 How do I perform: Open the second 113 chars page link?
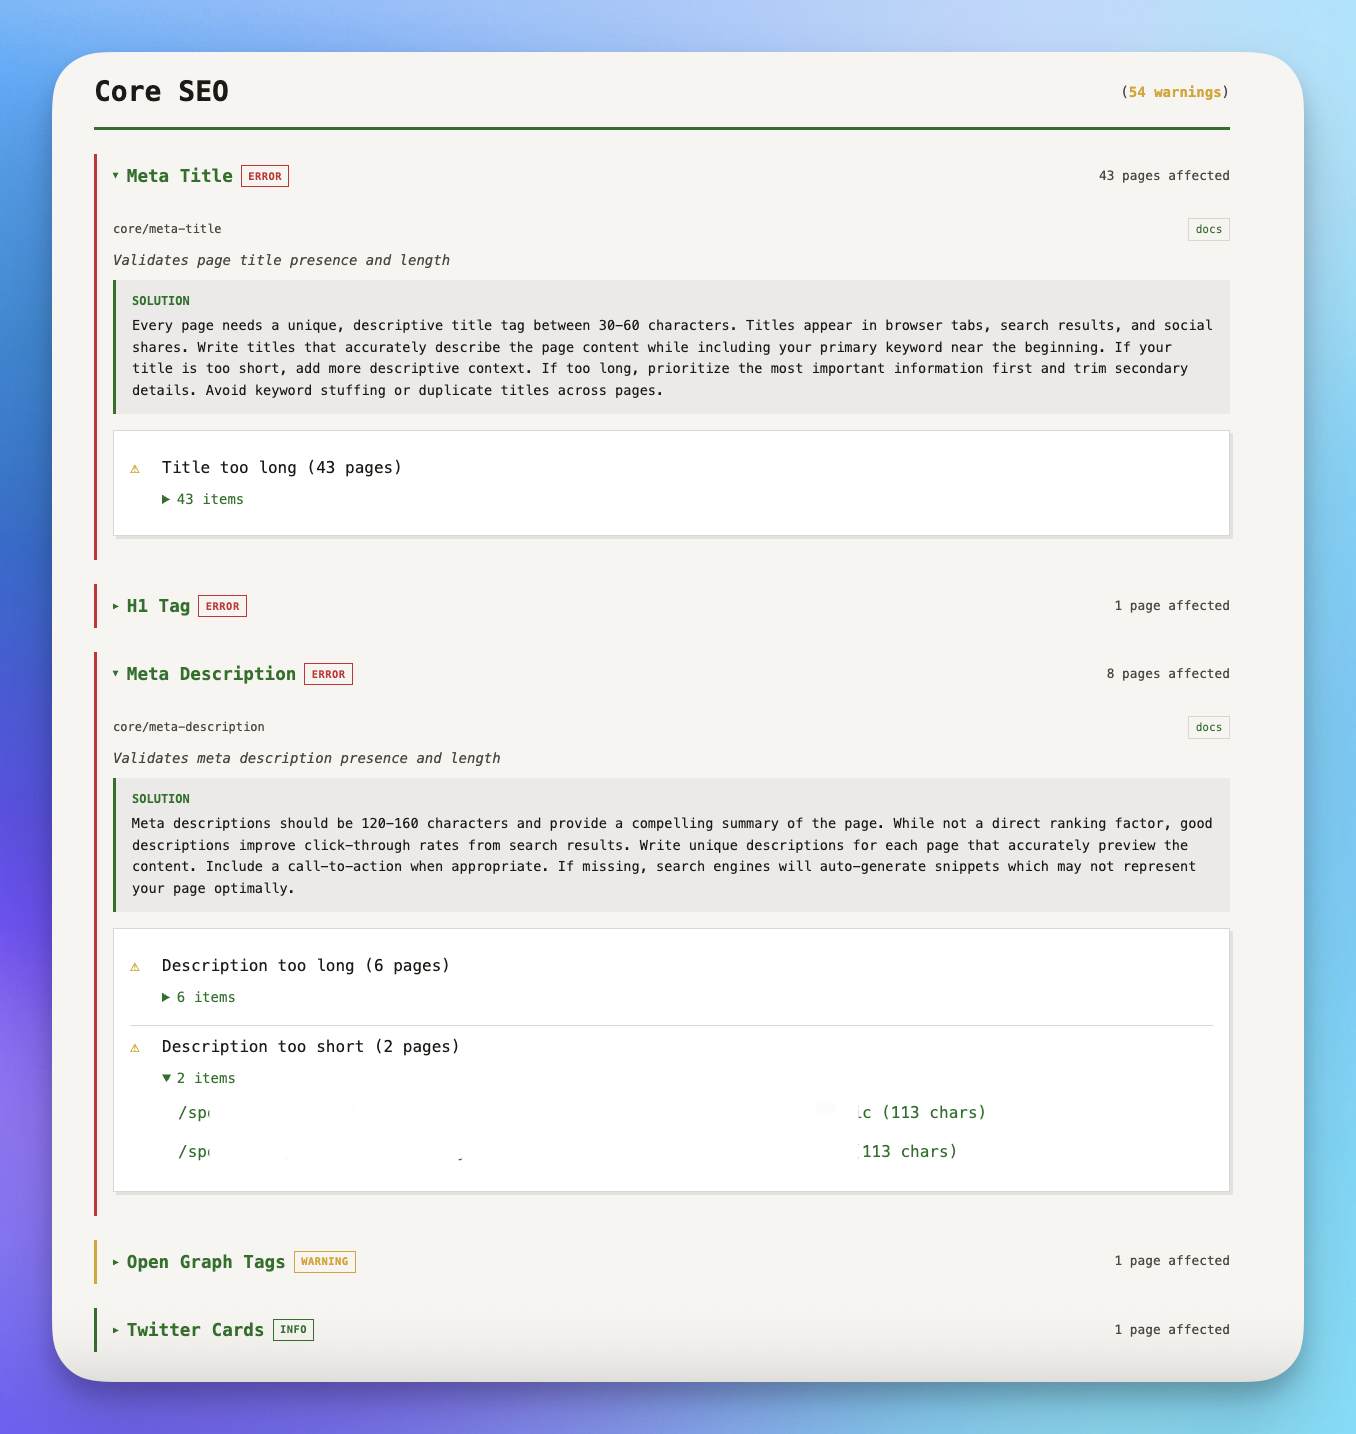click(x=567, y=1151)
